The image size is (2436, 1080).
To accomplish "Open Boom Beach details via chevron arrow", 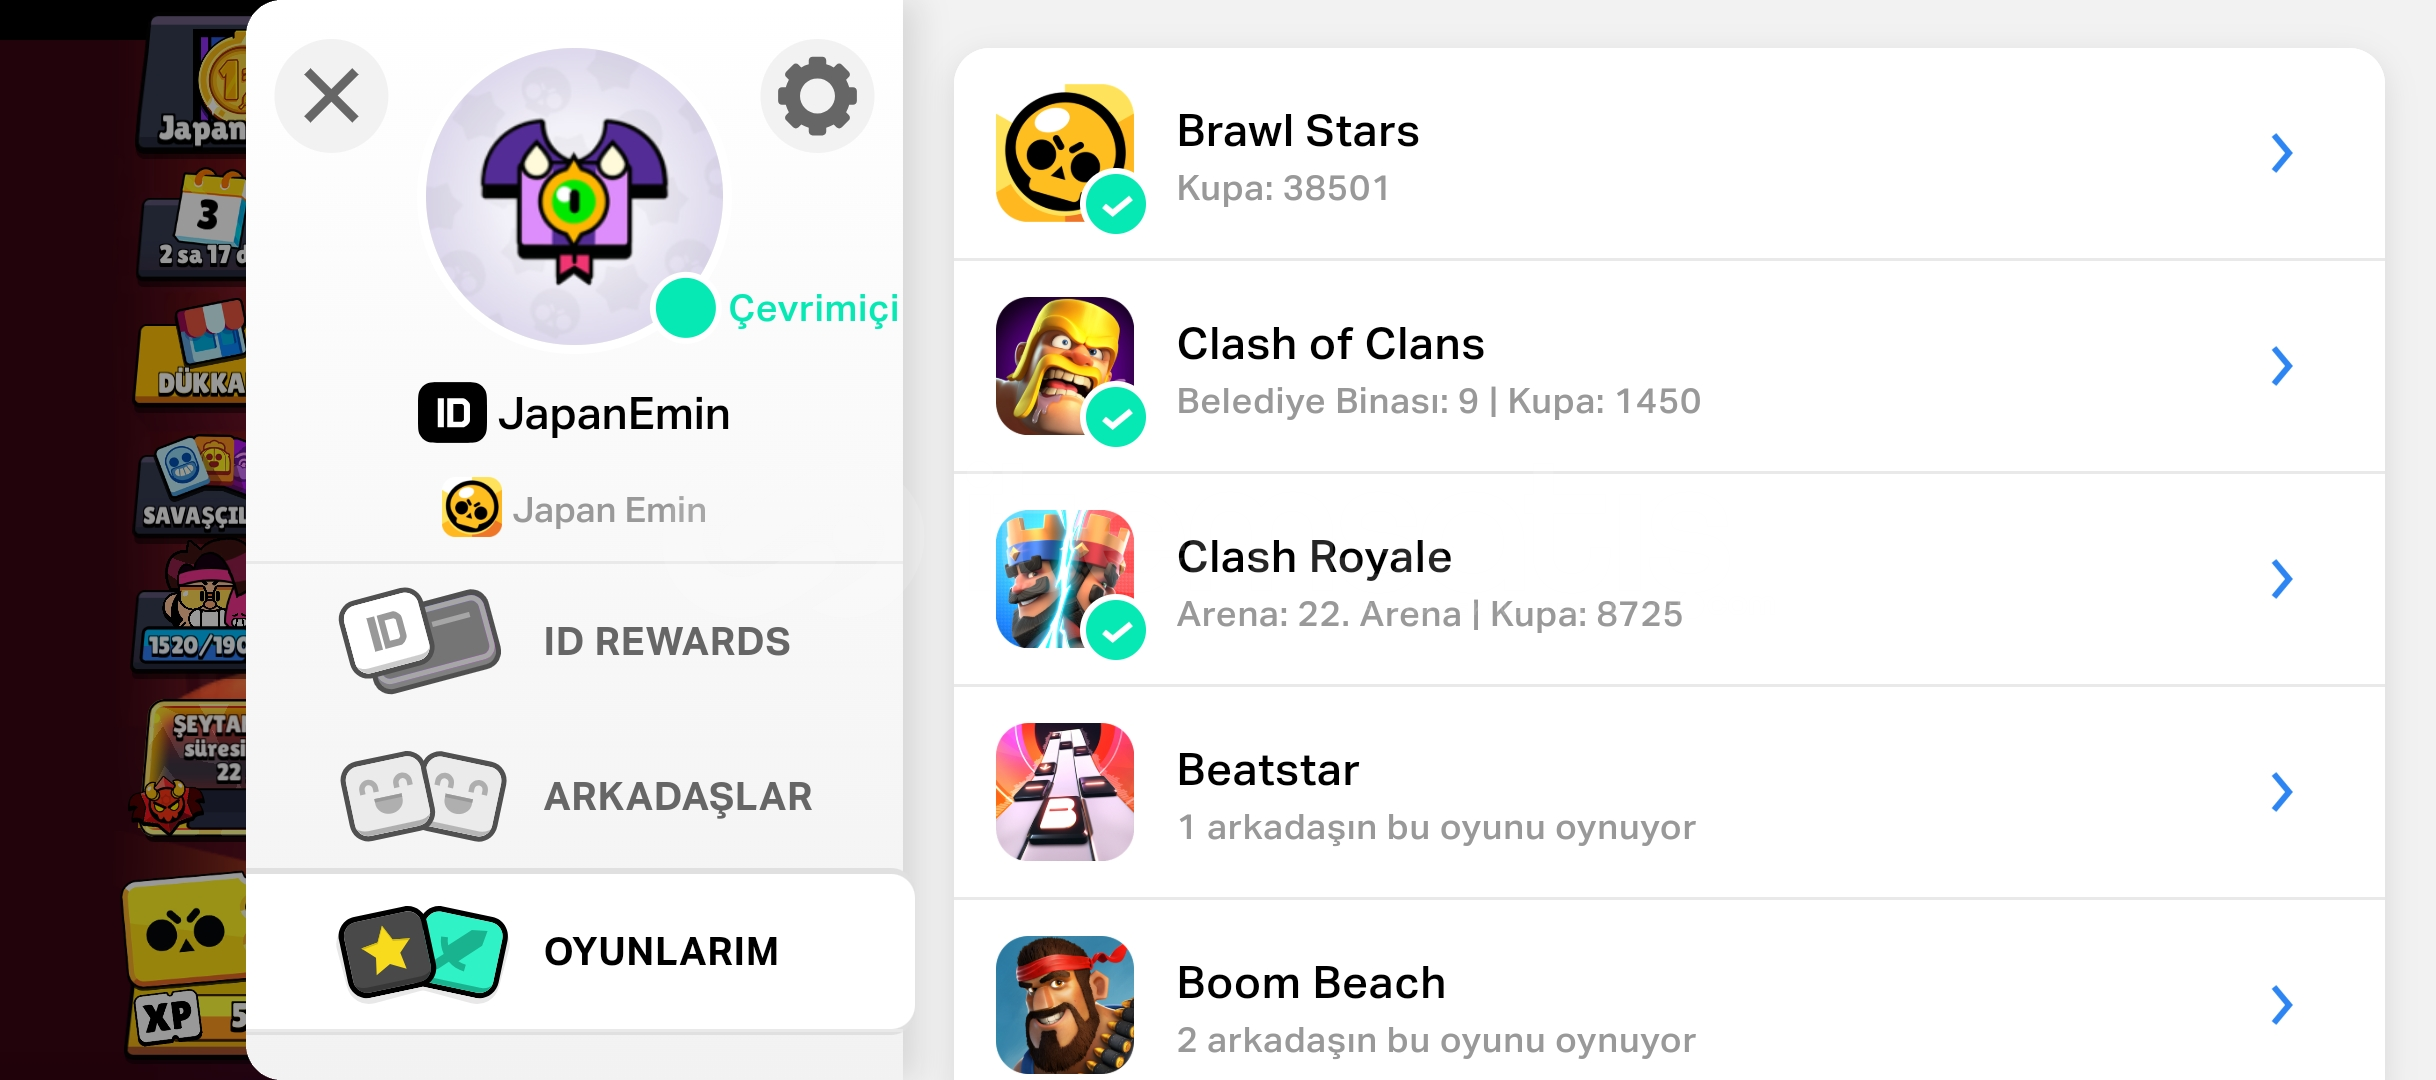I will coord(2281,1005).
